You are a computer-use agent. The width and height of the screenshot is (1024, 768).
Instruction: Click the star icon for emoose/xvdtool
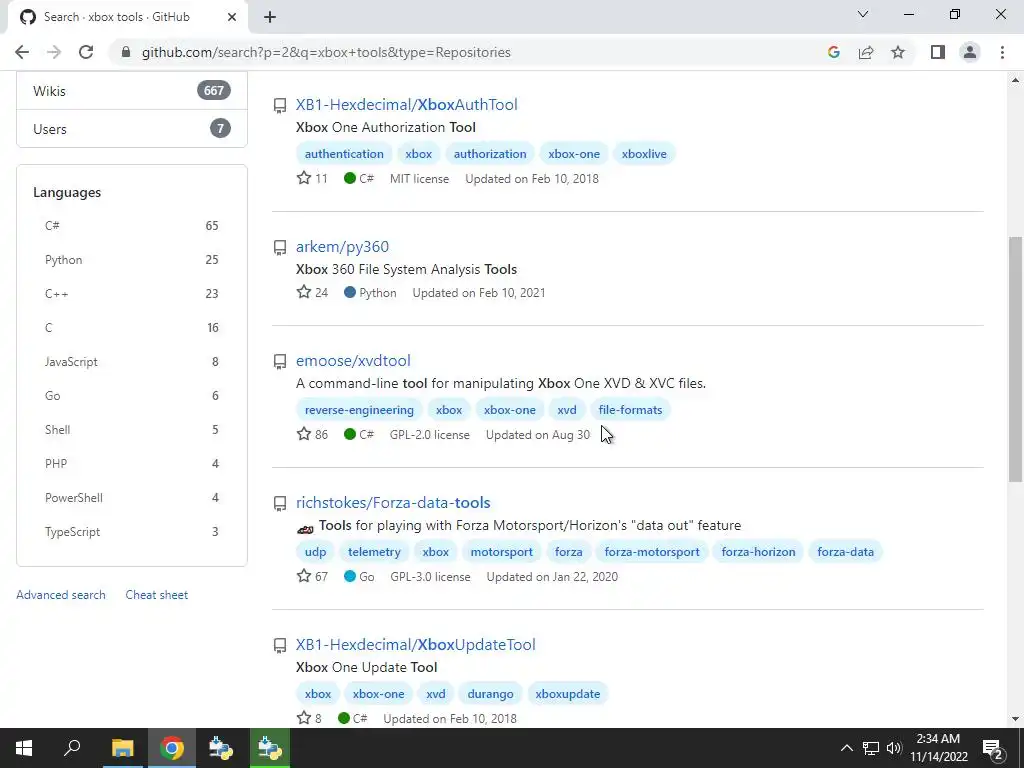(x=304, y=434)
